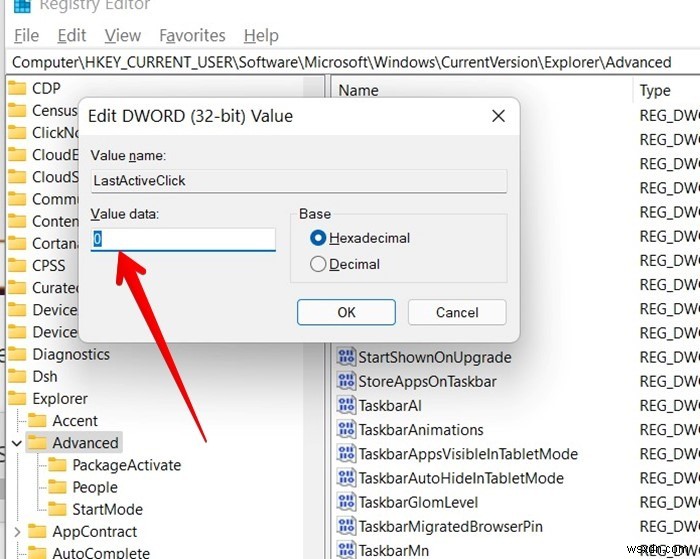Click the Explorer folder icon

click(17, 398)
